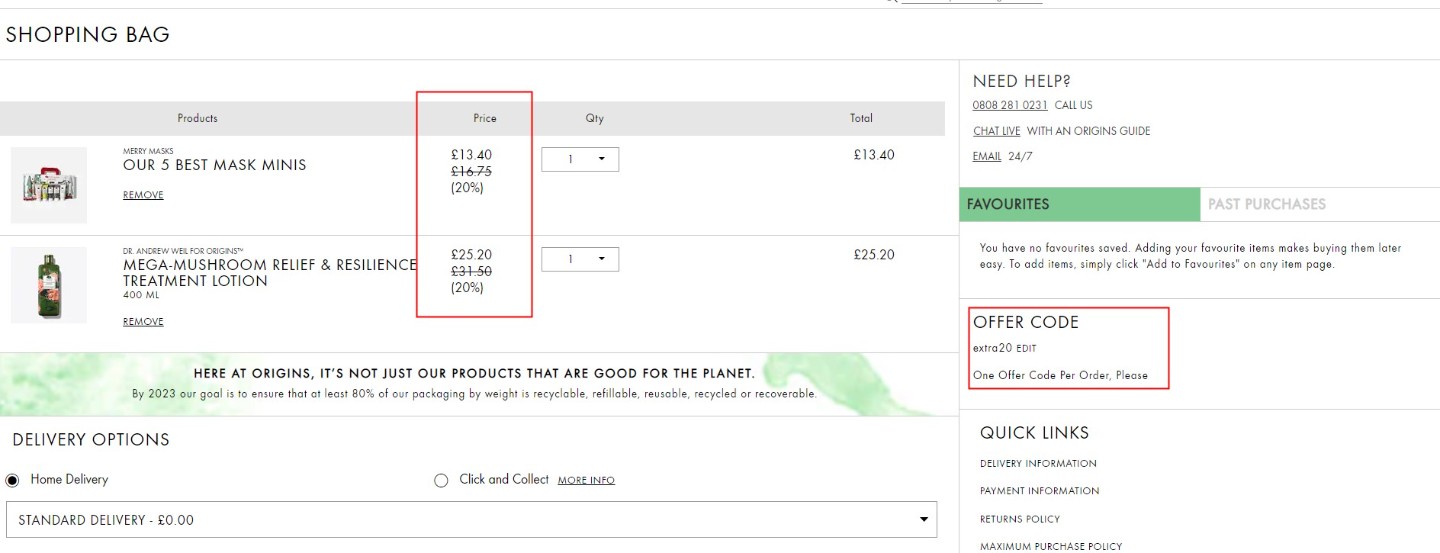Viewport: 1440px width, 553px height.
Task: Select the Click and Collect radio option
Action: [x=441, y=480]
